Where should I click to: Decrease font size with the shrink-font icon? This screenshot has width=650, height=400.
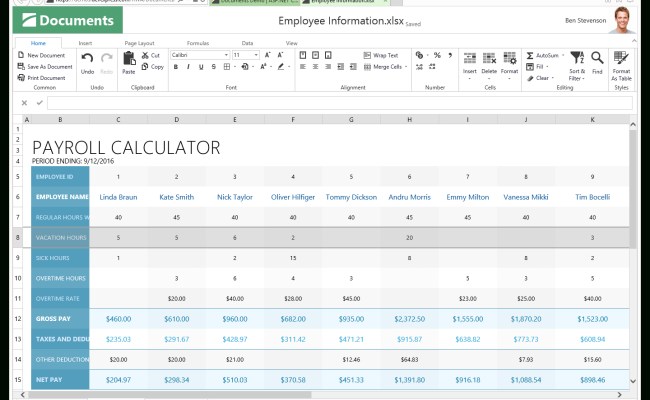(x=280, y=55)
